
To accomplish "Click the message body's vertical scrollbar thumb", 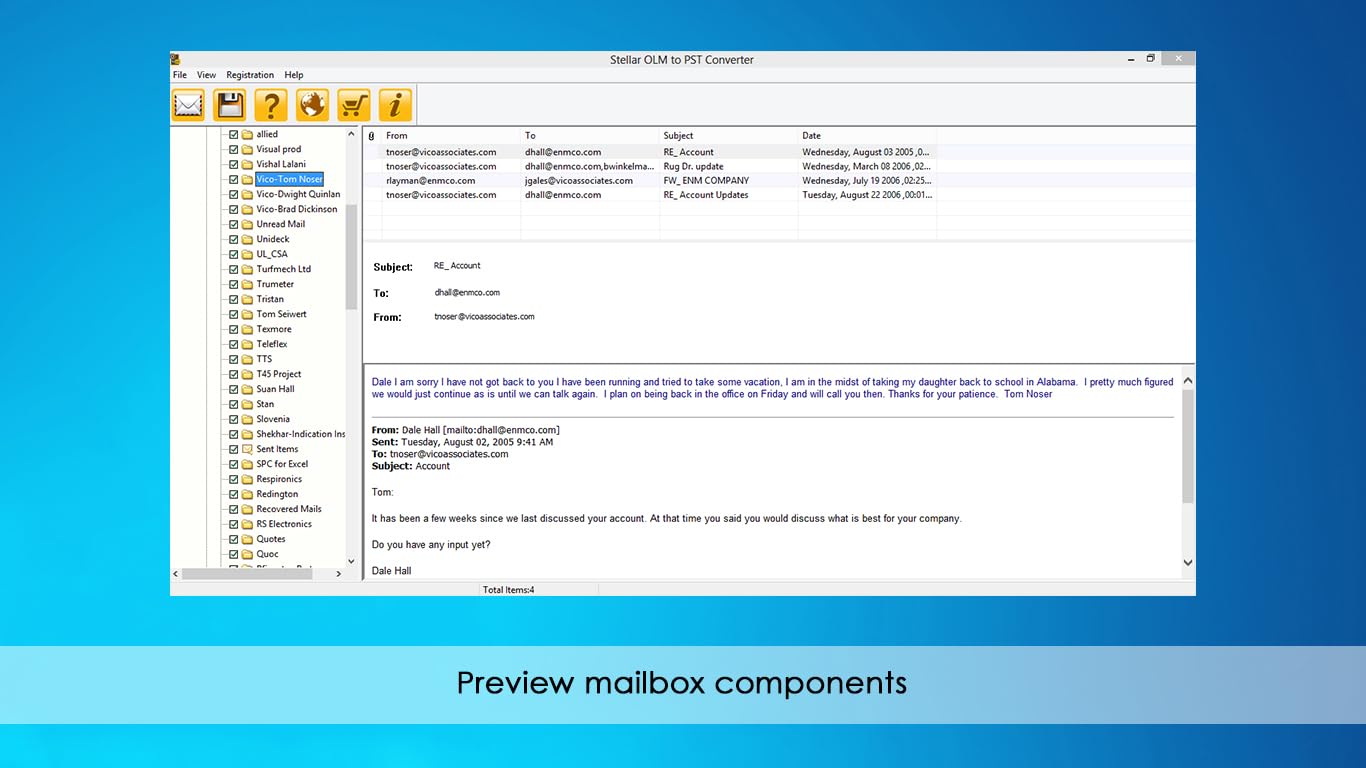I will (x=1188, y=446).
